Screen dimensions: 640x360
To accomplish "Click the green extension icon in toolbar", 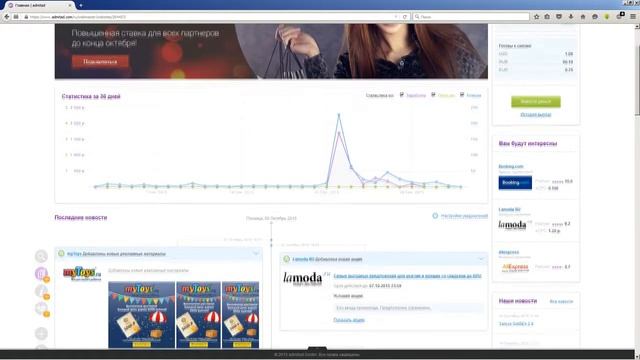I will point(607,17).
